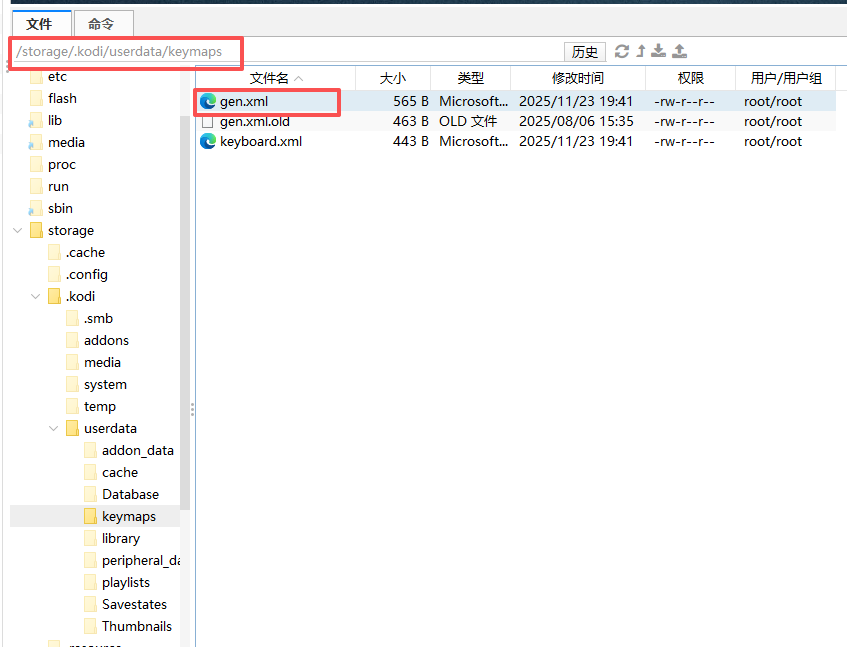Switch to the 命令 tab
Viewport: 847px width, 647px height.
pos(101,23)
